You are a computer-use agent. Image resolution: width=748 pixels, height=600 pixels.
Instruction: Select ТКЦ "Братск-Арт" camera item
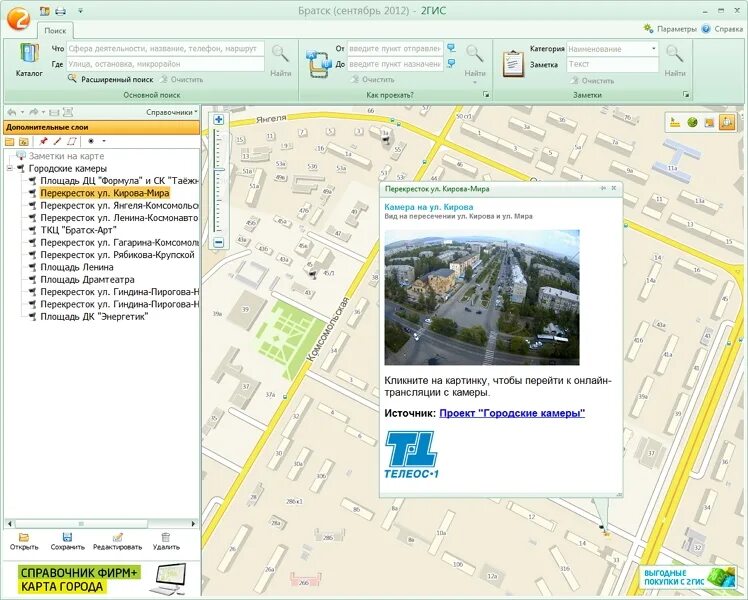pos(79,230)
